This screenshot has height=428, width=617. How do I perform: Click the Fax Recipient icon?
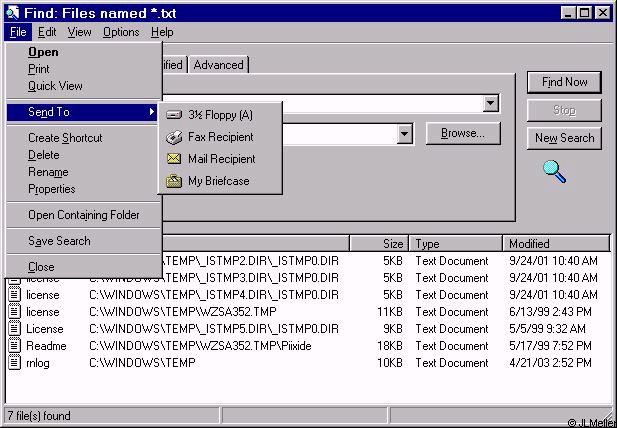point(174,137)
